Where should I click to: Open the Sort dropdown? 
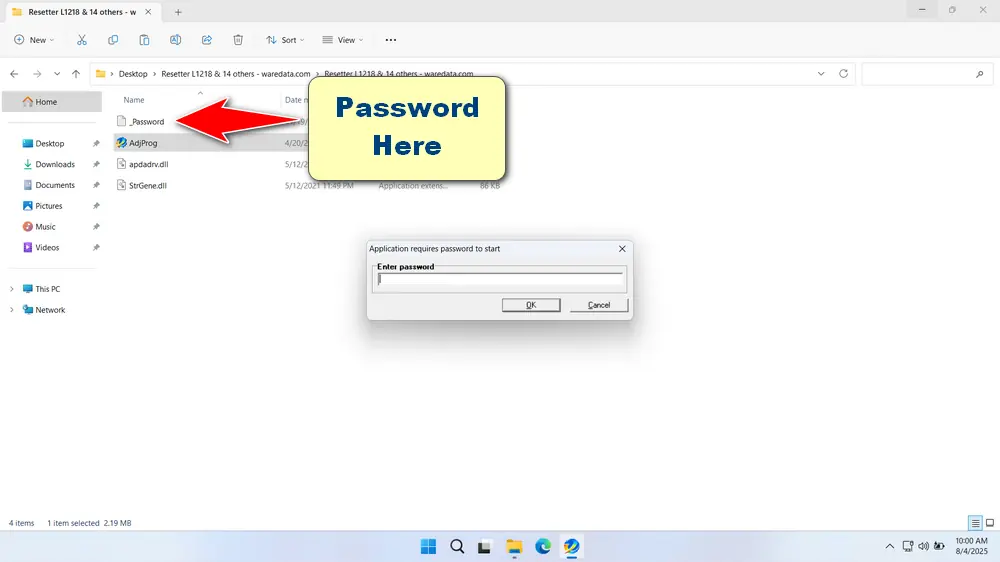pos(285,40)
